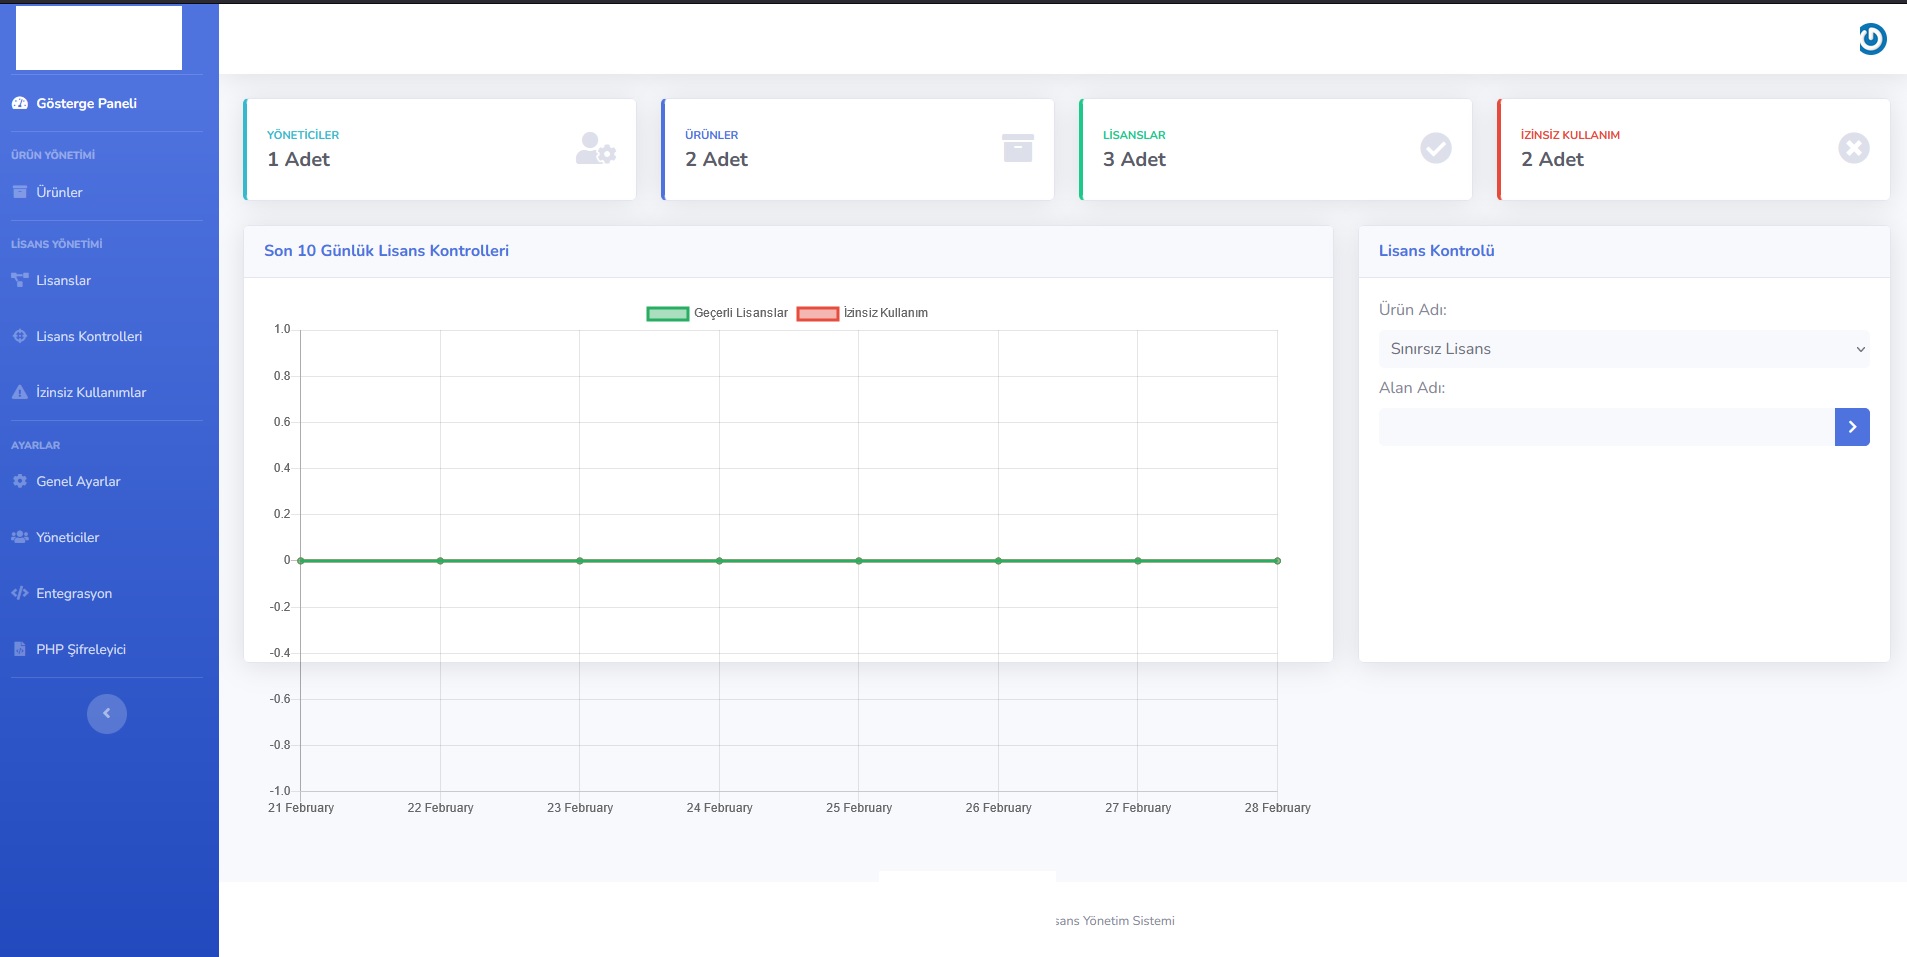Go to Lisanslar page

pyautogui.click(x=63, y=280)
